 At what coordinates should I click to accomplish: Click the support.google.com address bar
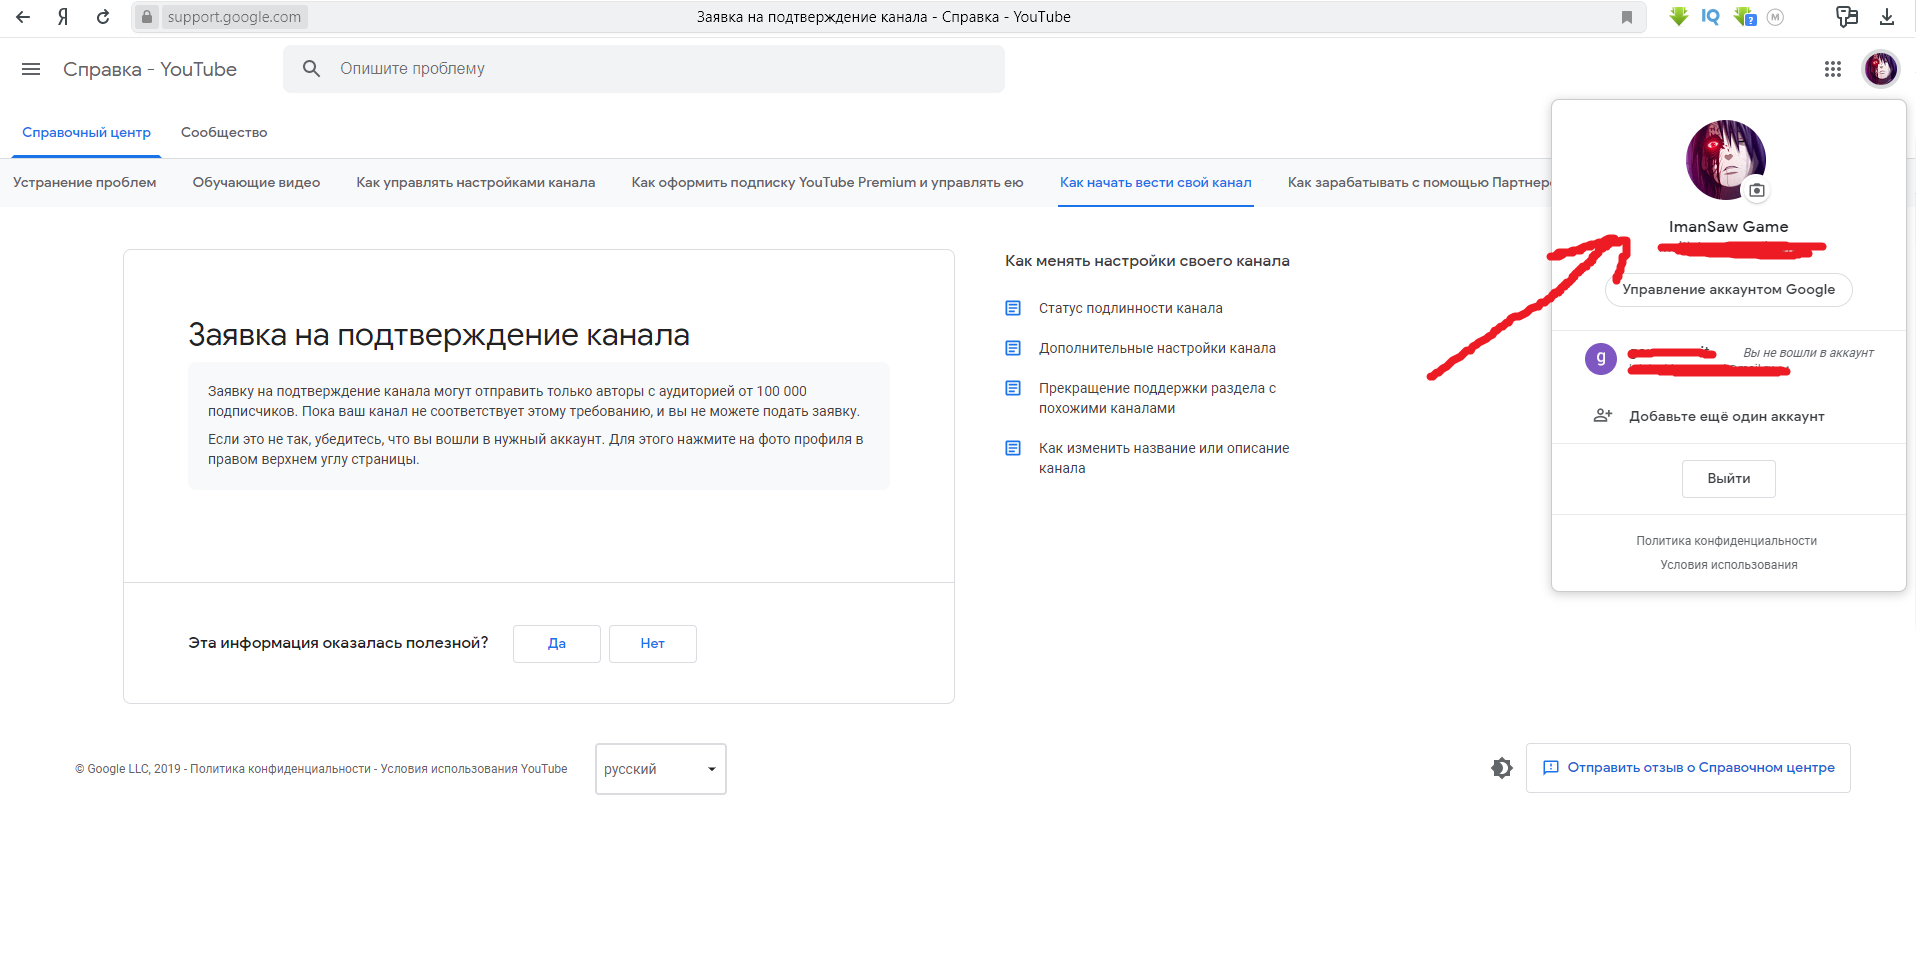(x=234, y=17)
